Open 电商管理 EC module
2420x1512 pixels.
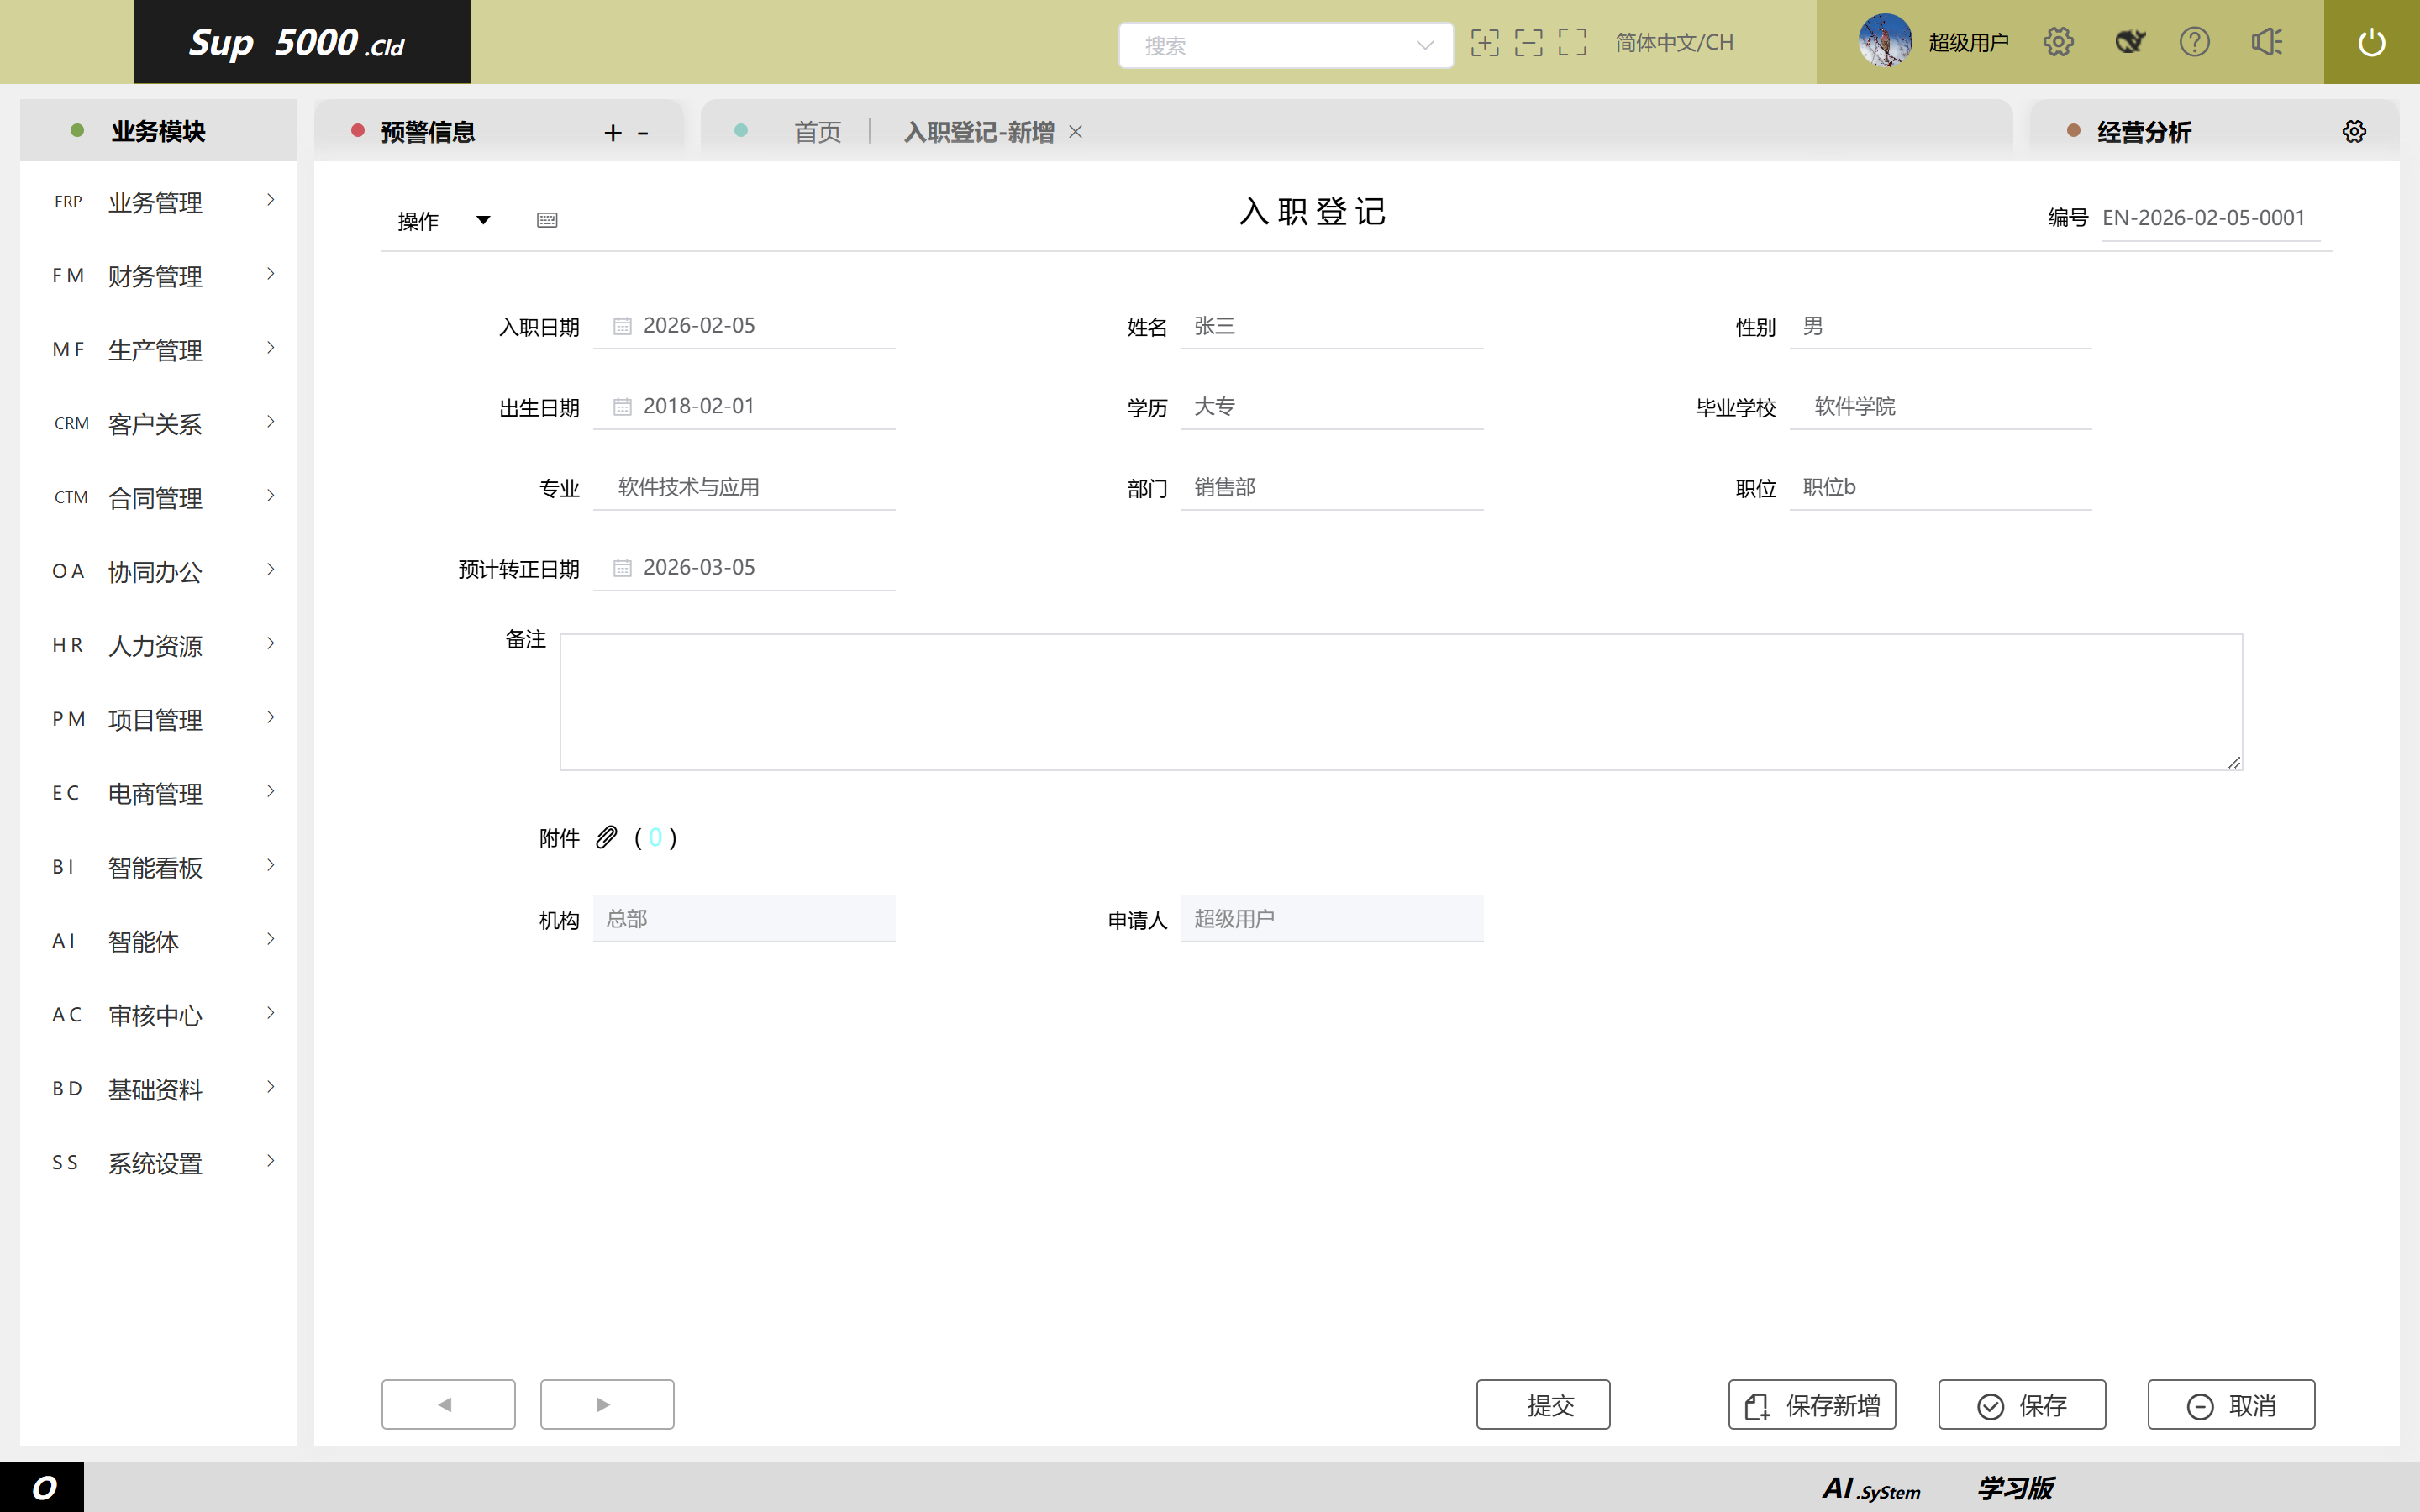click(x=159, y=794)
